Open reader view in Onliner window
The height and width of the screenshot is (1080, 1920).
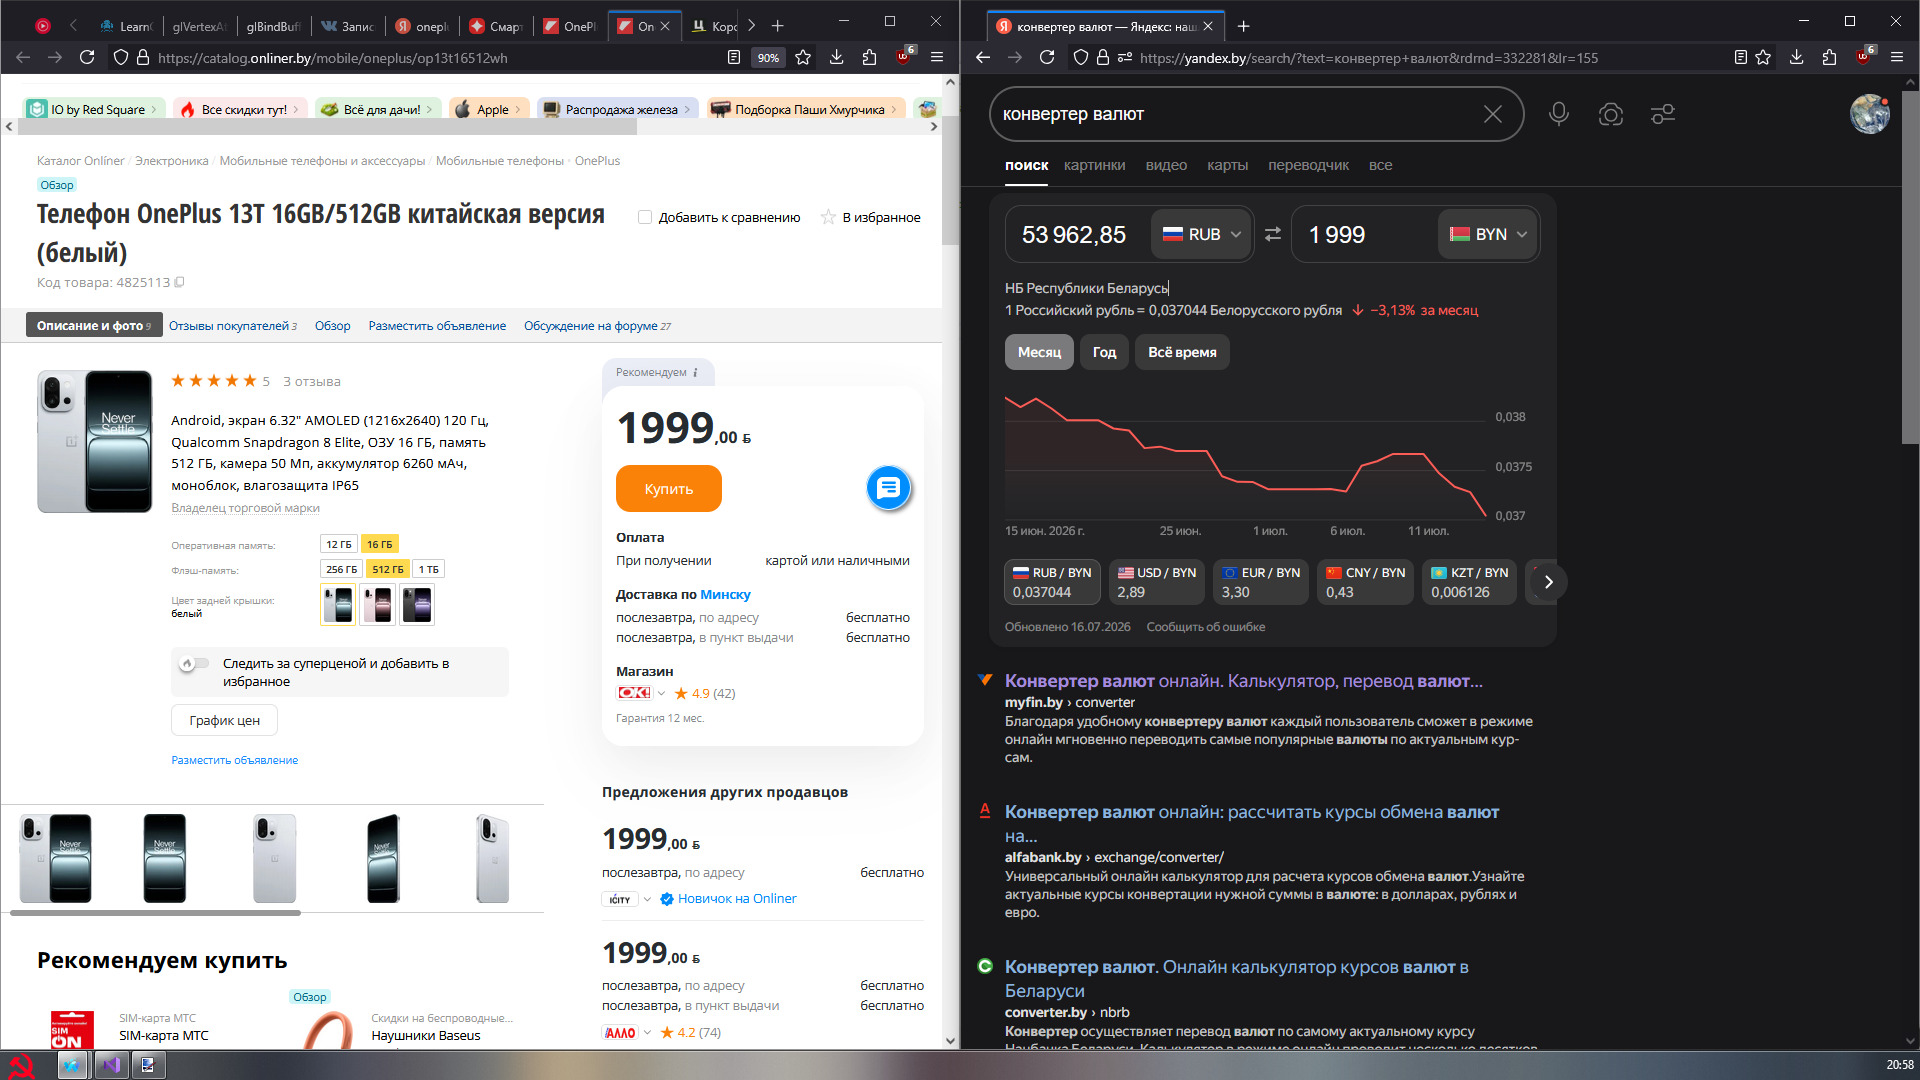tap(734, 58)
